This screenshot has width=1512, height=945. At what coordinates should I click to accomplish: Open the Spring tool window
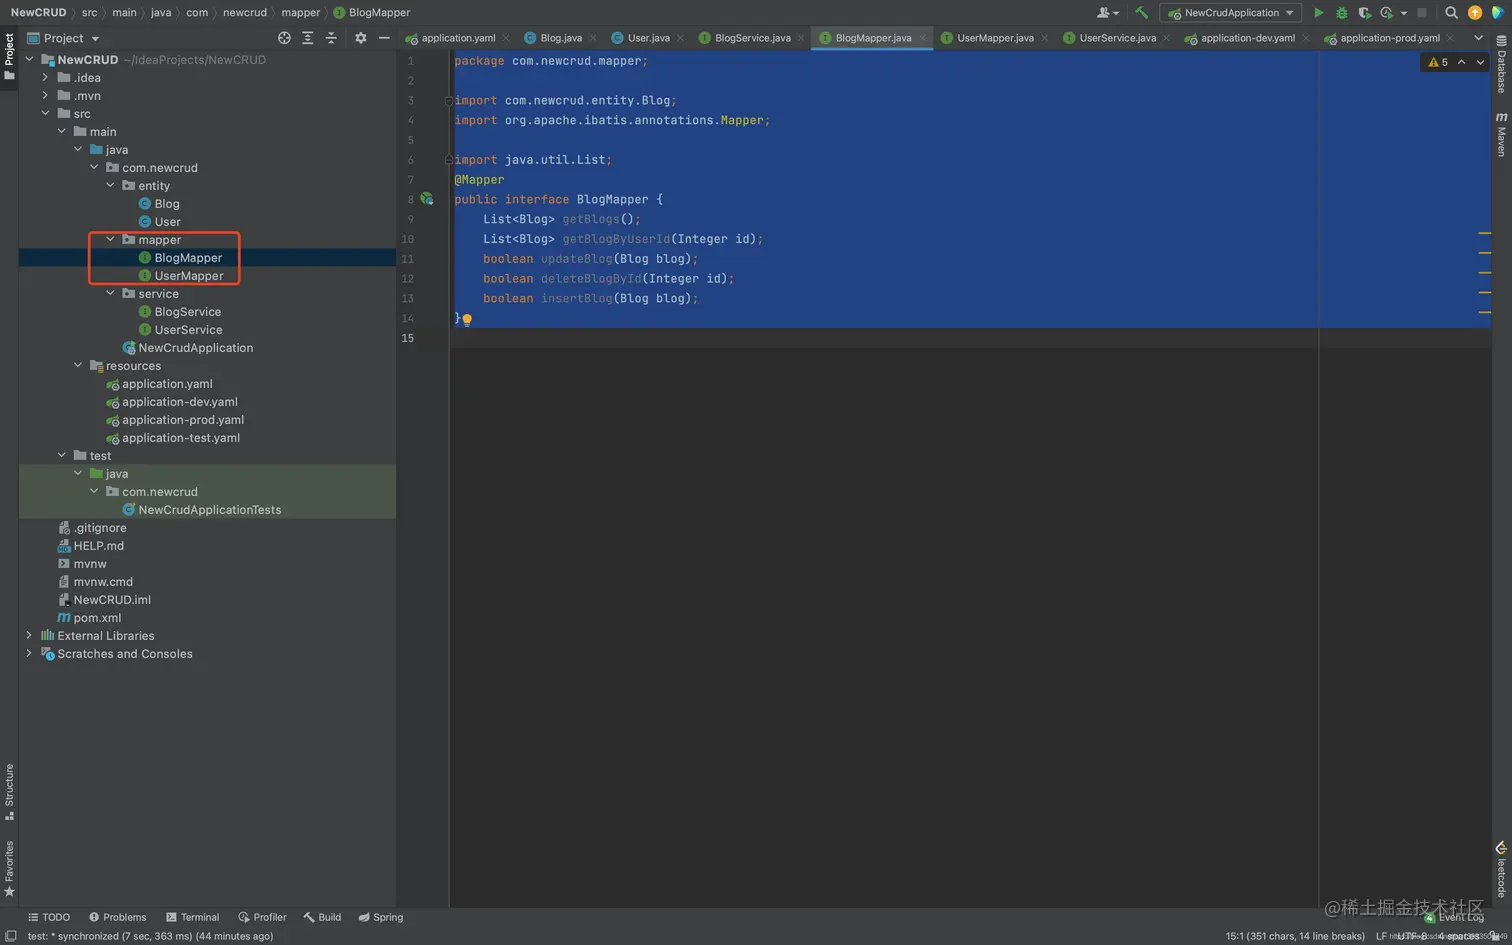(381, 917)
